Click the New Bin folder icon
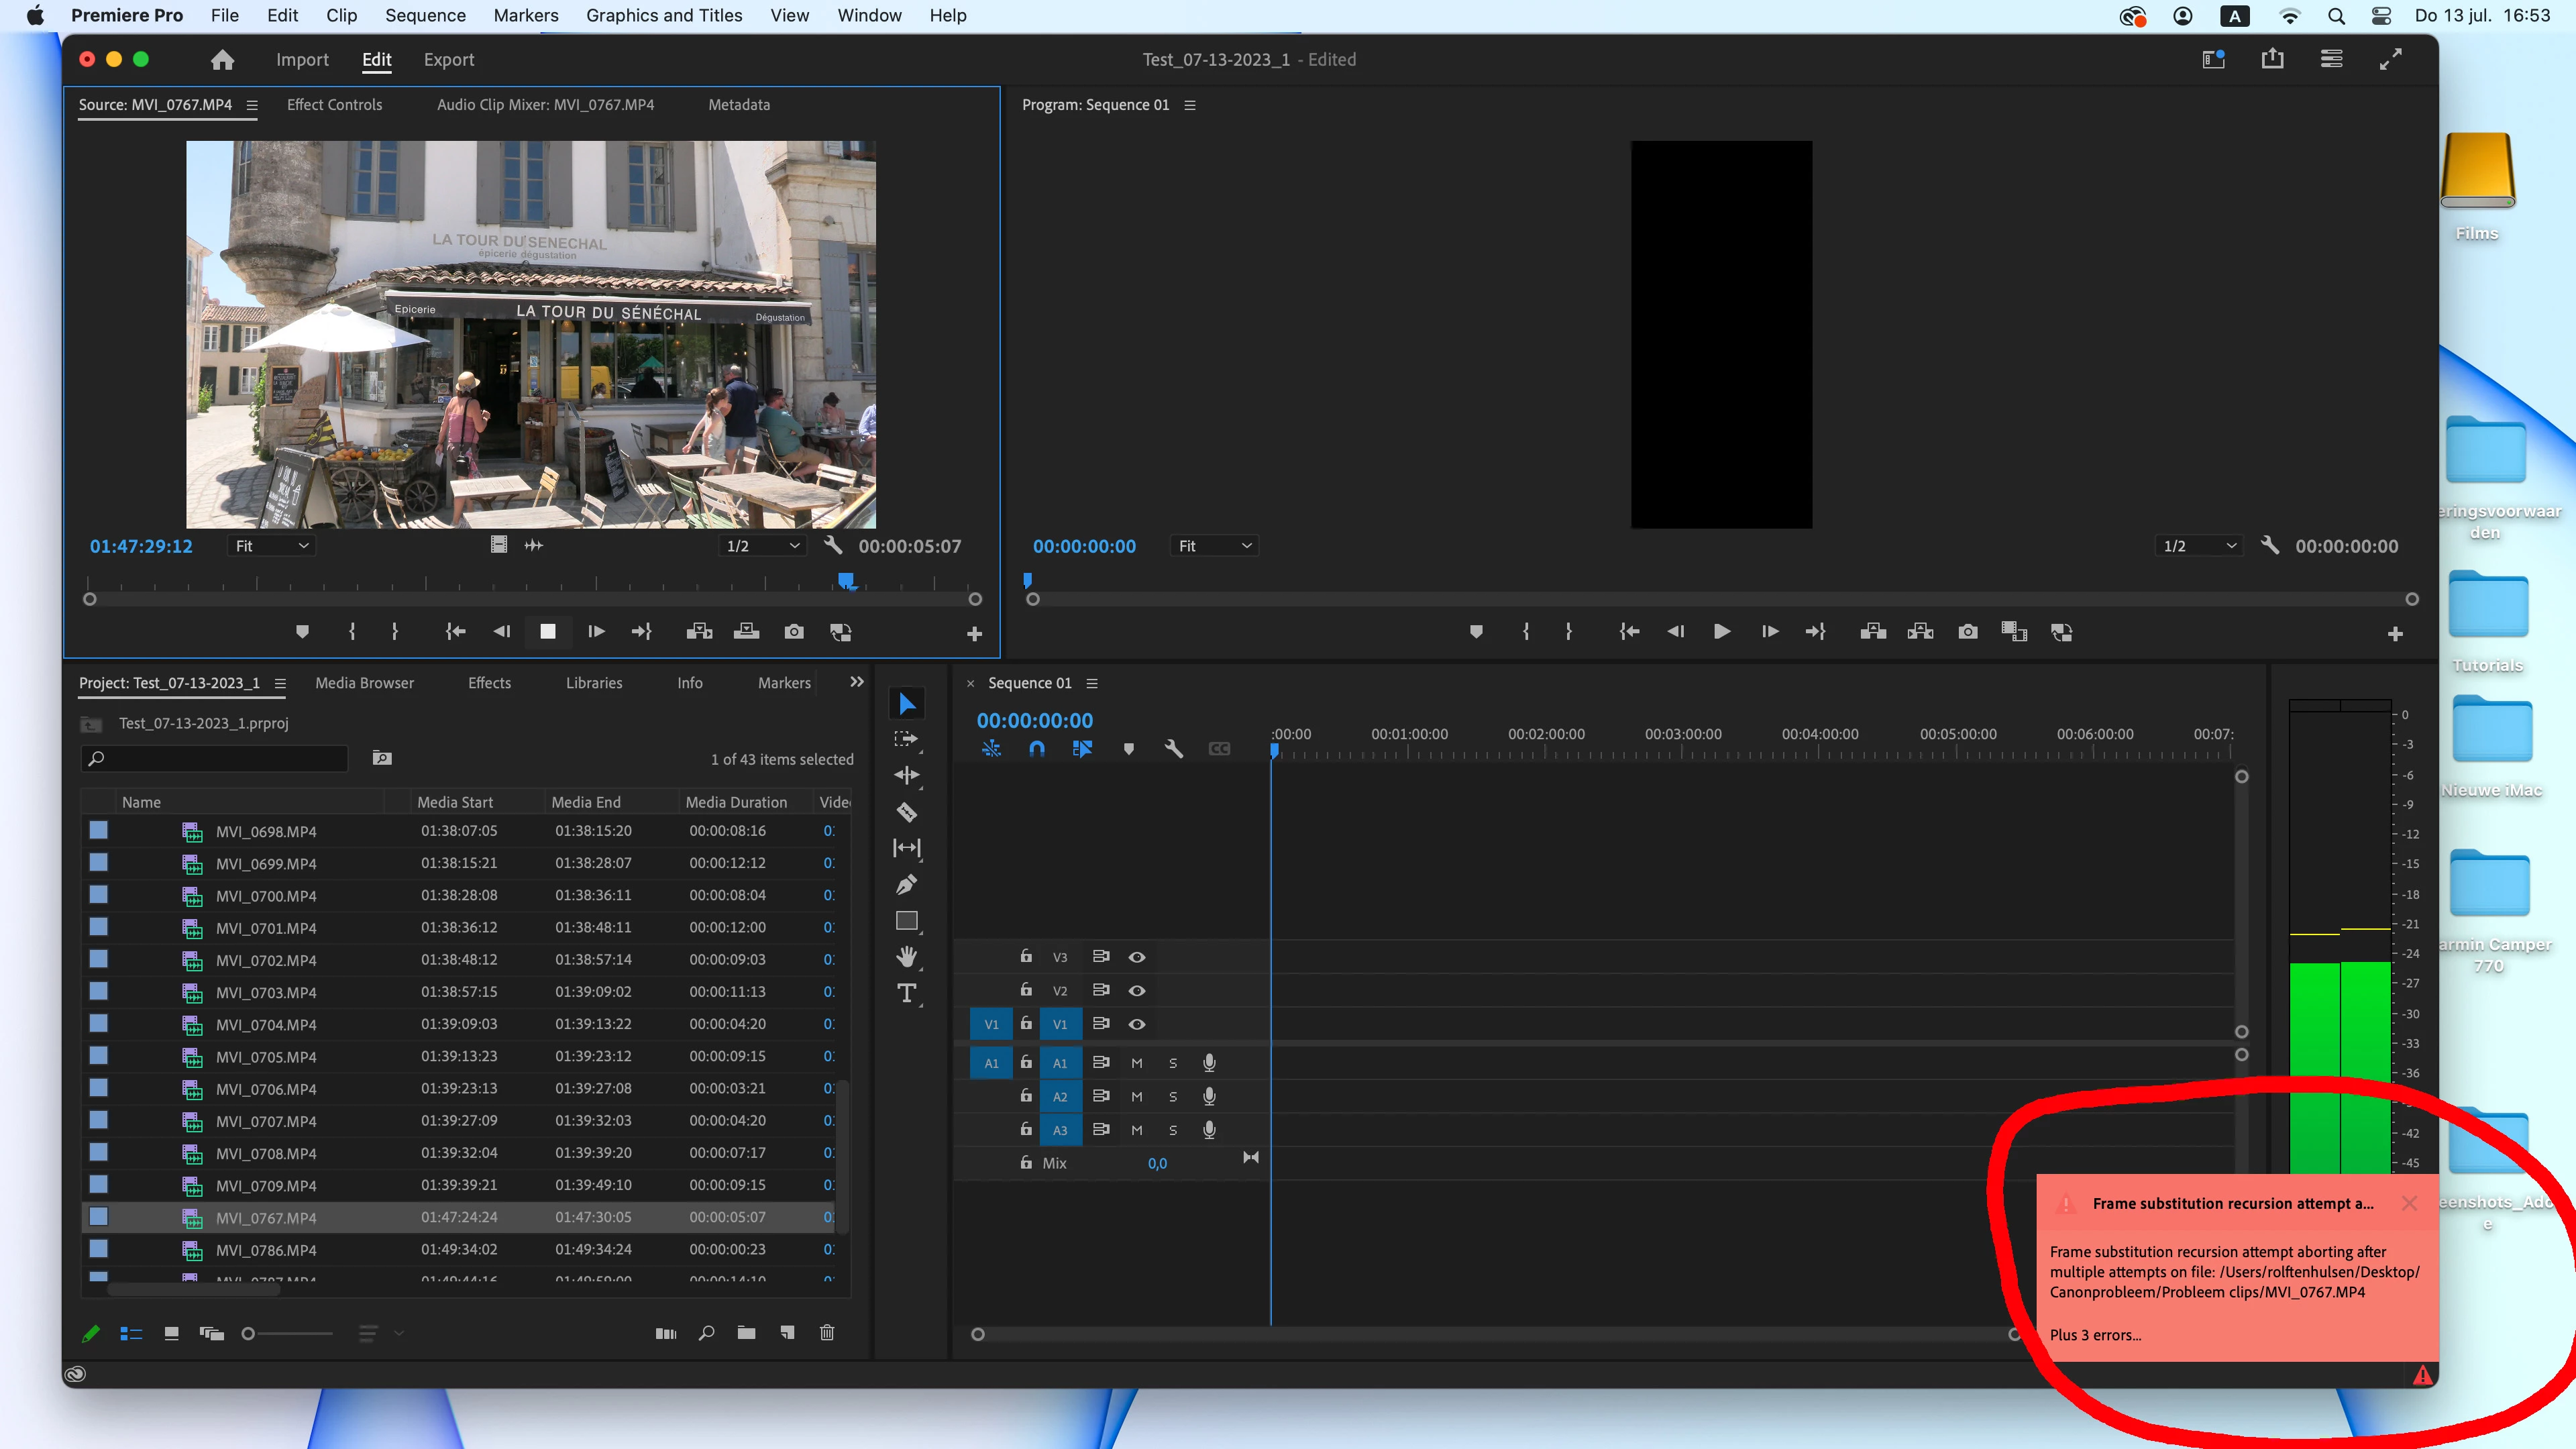The image size is (2576, 1449). 746,1332
